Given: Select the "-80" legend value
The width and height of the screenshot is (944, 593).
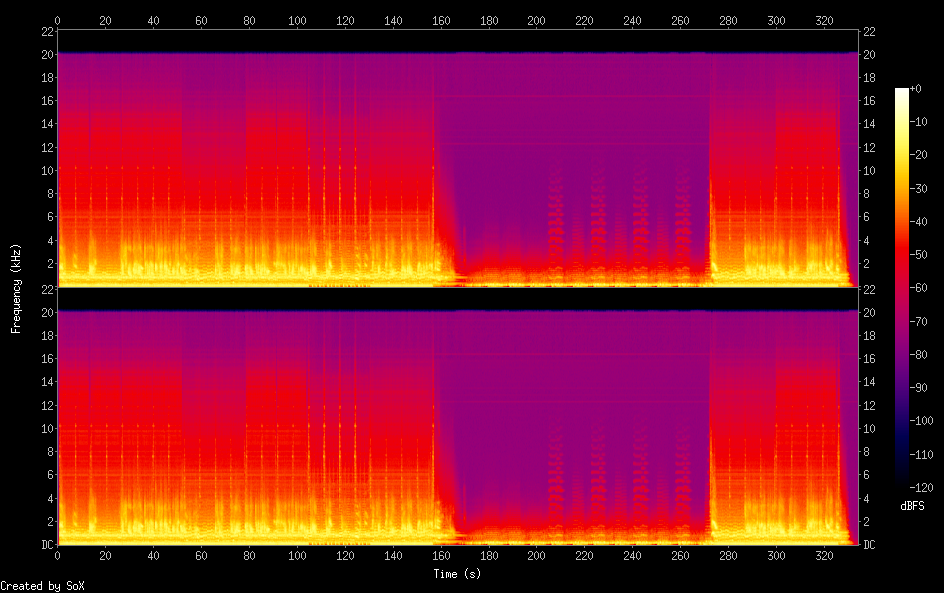Looking at the screenshot, I should click(x=918, y=355).
